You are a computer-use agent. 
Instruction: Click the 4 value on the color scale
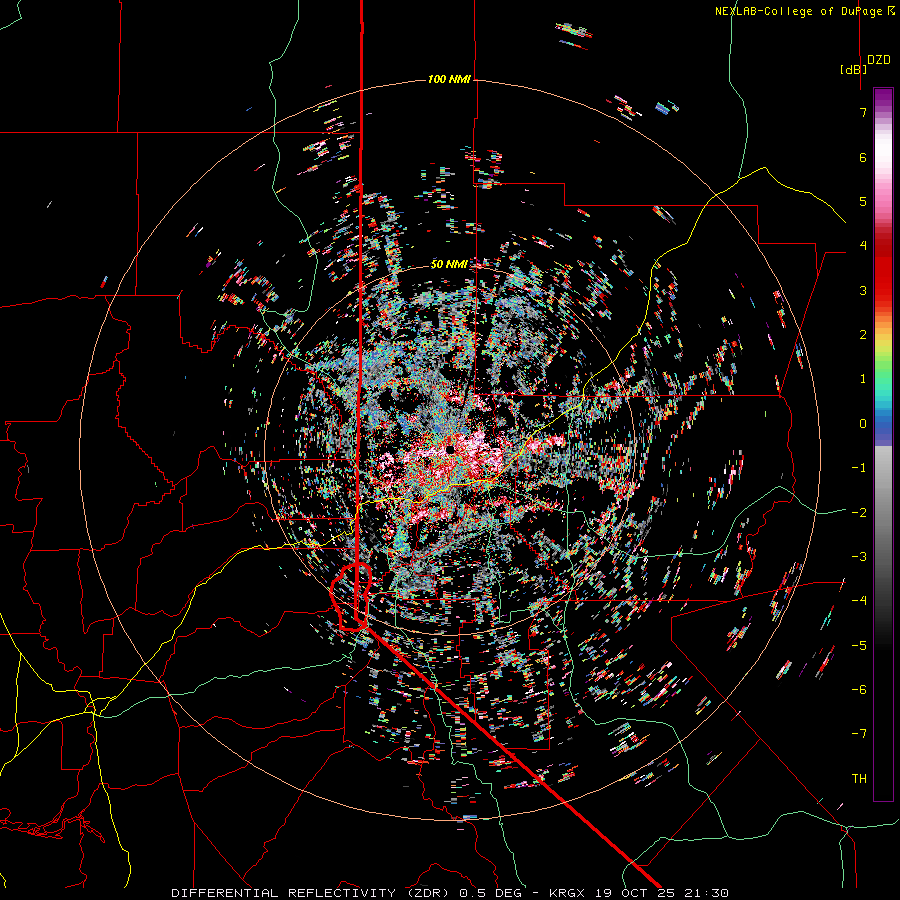click(863, 246)
